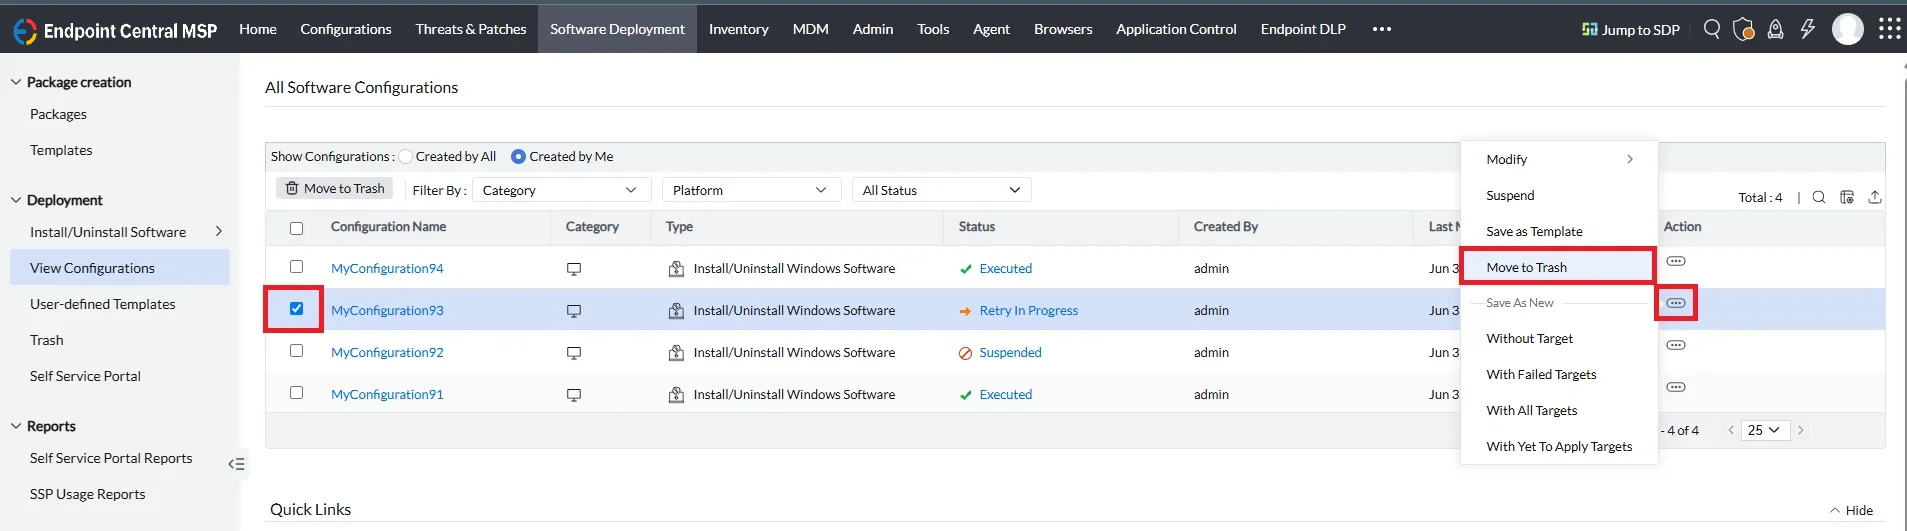Change the 25 rows-per-page dropdown
This screenshot has height=531, width=1907.
[1765, 430]
